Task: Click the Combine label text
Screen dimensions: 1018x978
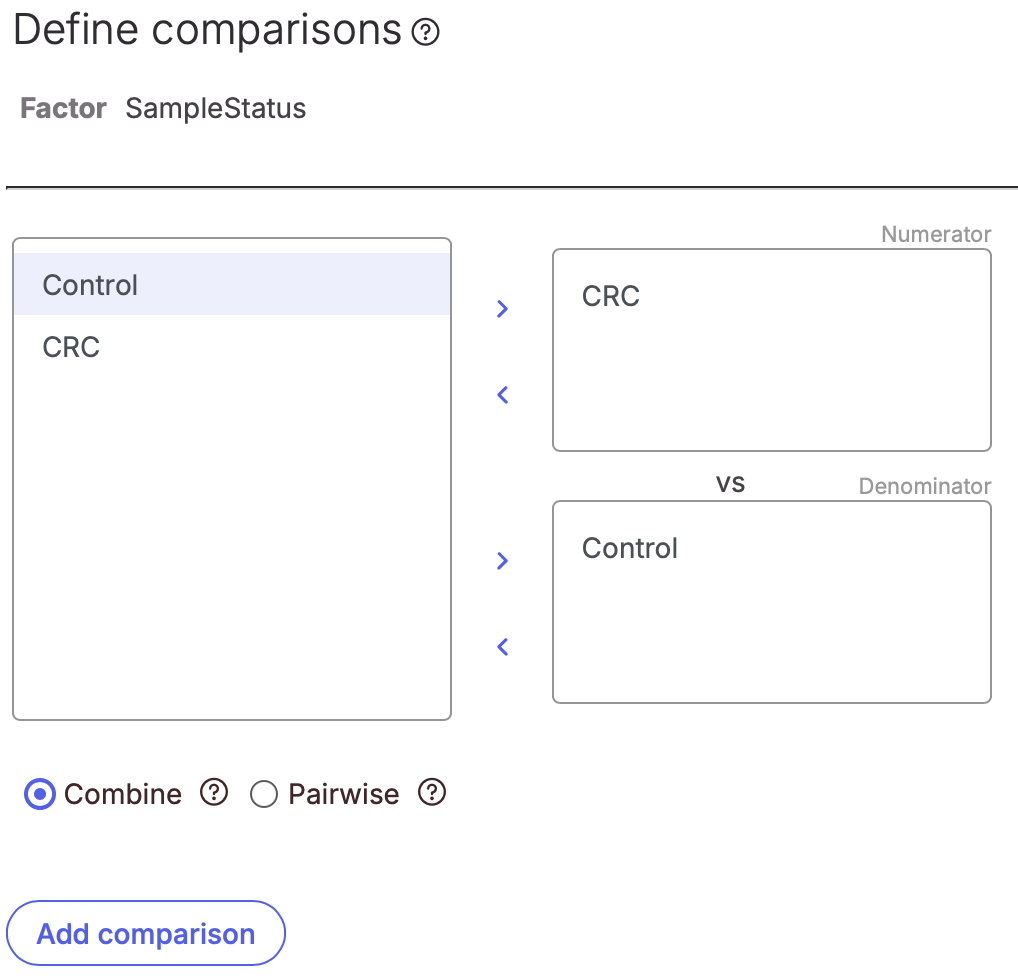Action: pyautogui.click(x=123, y=794)
